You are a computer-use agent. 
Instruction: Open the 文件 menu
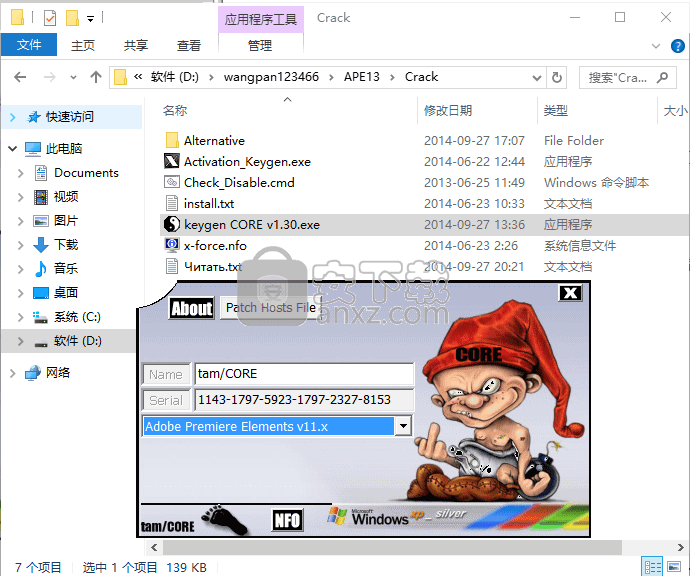tap(29, 45)
